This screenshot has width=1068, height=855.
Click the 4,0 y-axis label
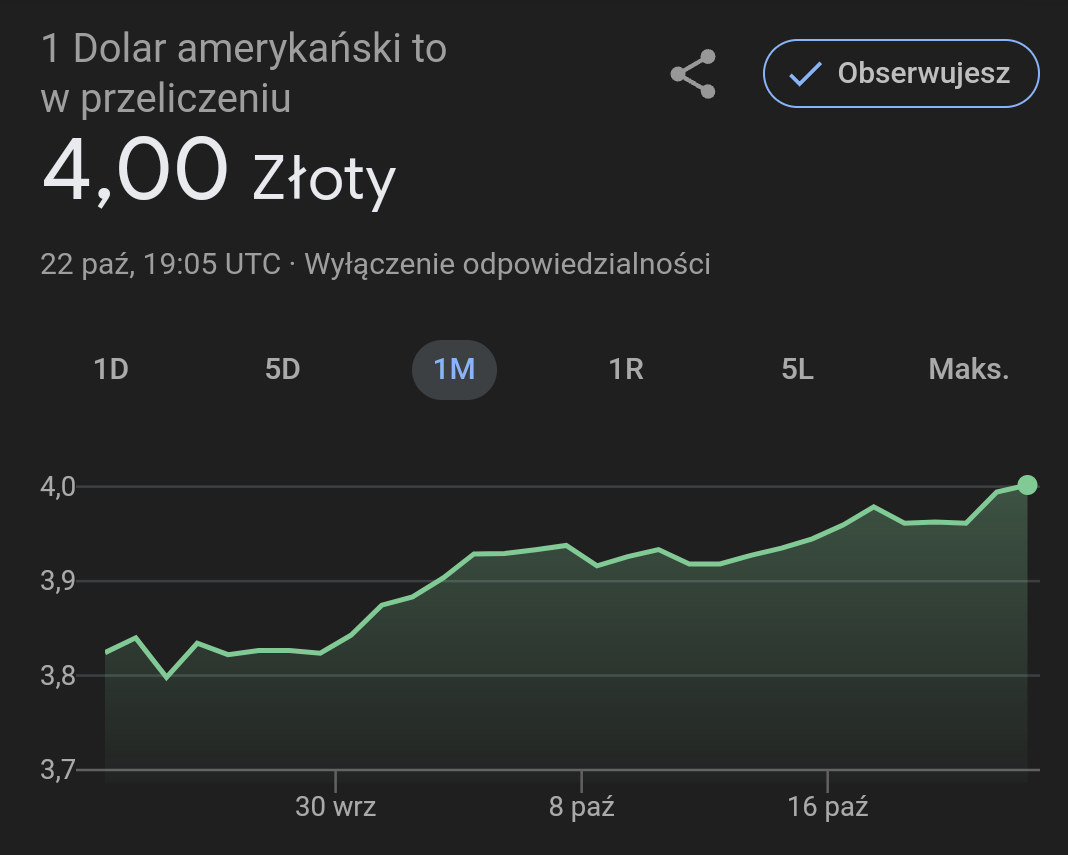point(58,487)
